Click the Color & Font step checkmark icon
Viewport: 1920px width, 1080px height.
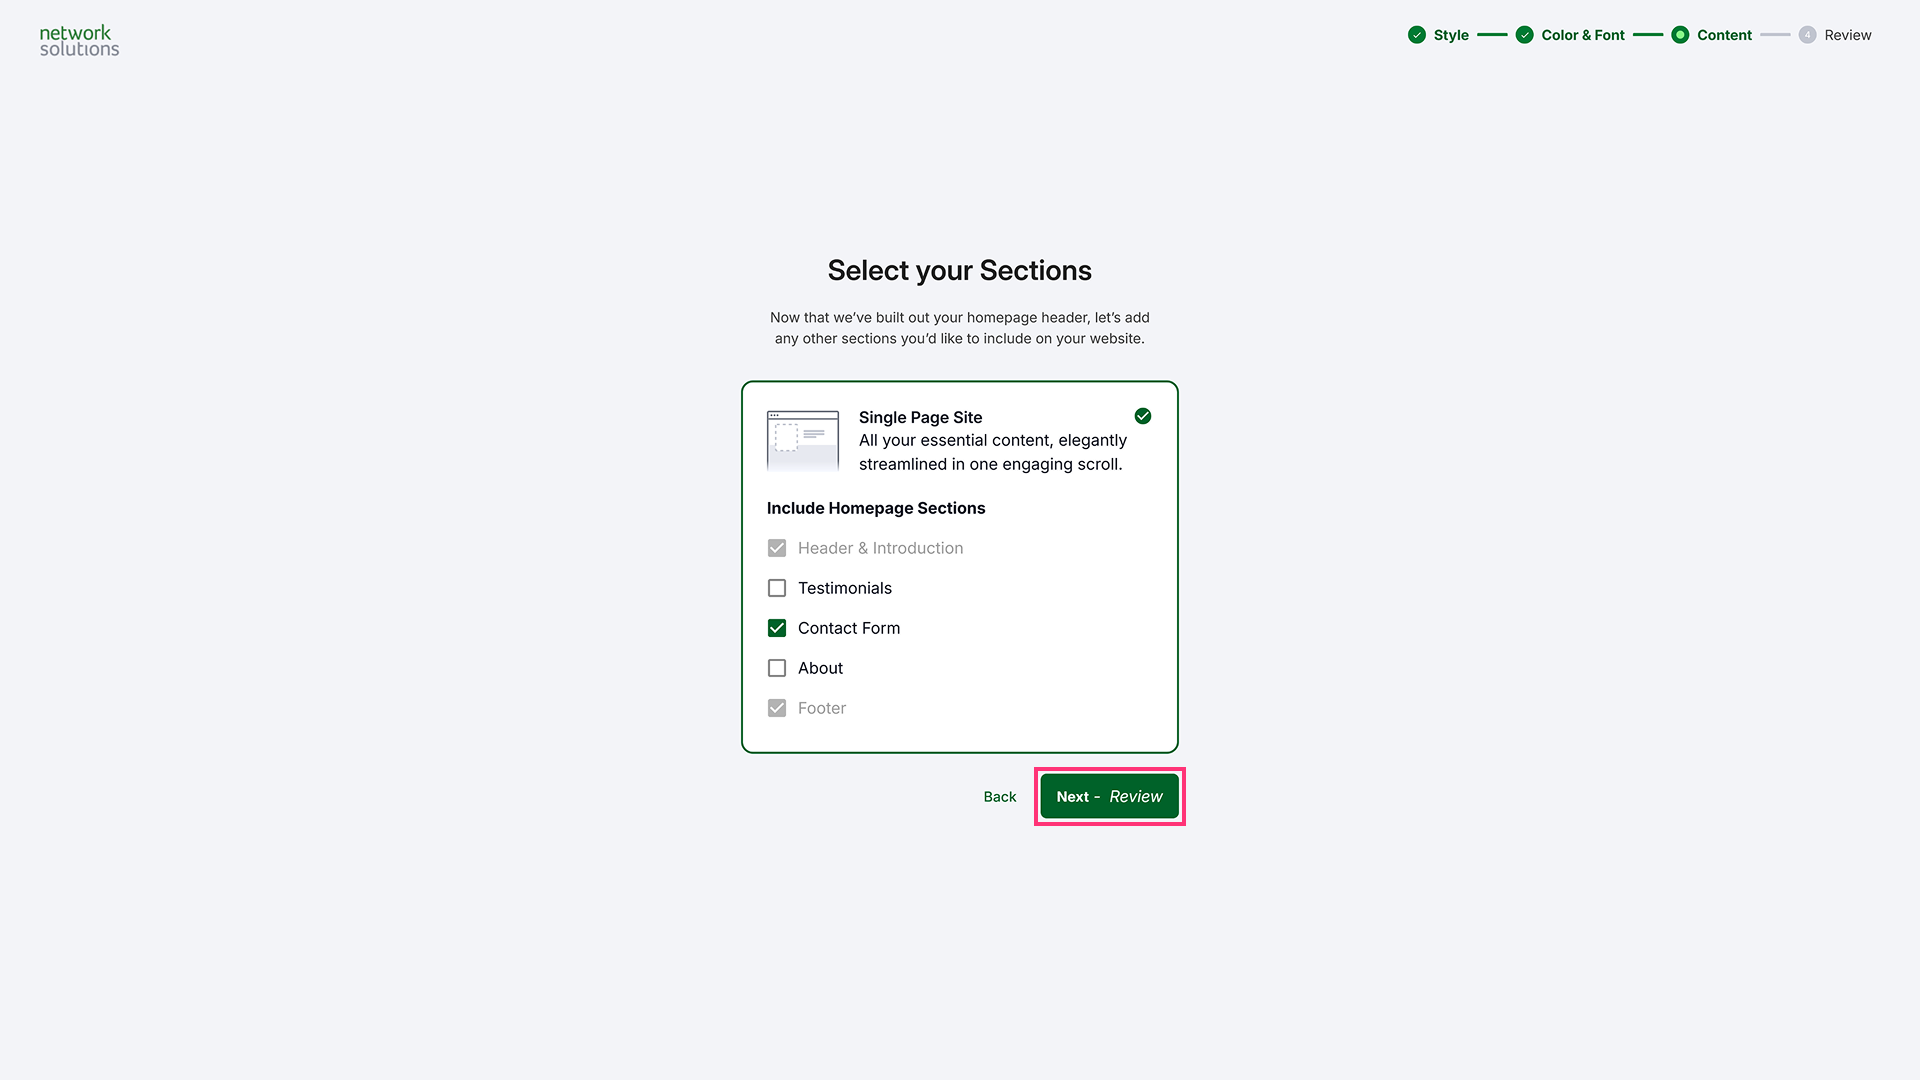1524,35
